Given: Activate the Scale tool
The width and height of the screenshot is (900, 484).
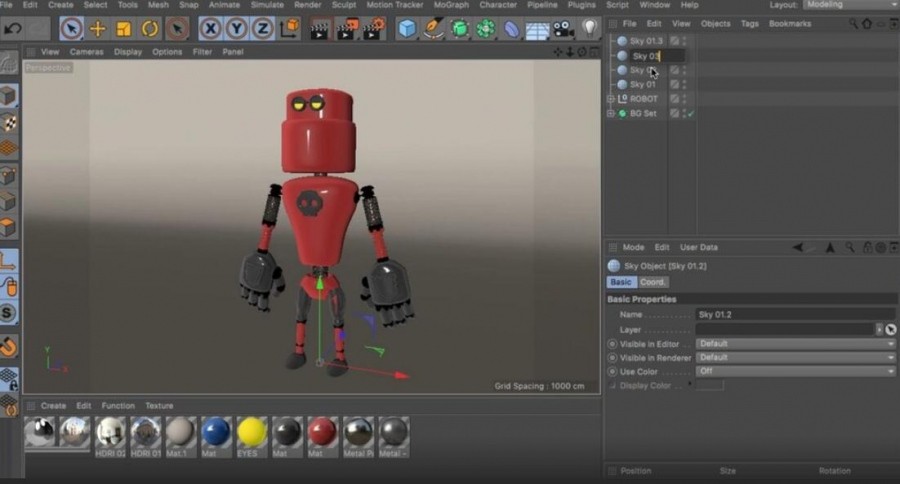Looking at the screenshot, I should (x=123, y=29).
